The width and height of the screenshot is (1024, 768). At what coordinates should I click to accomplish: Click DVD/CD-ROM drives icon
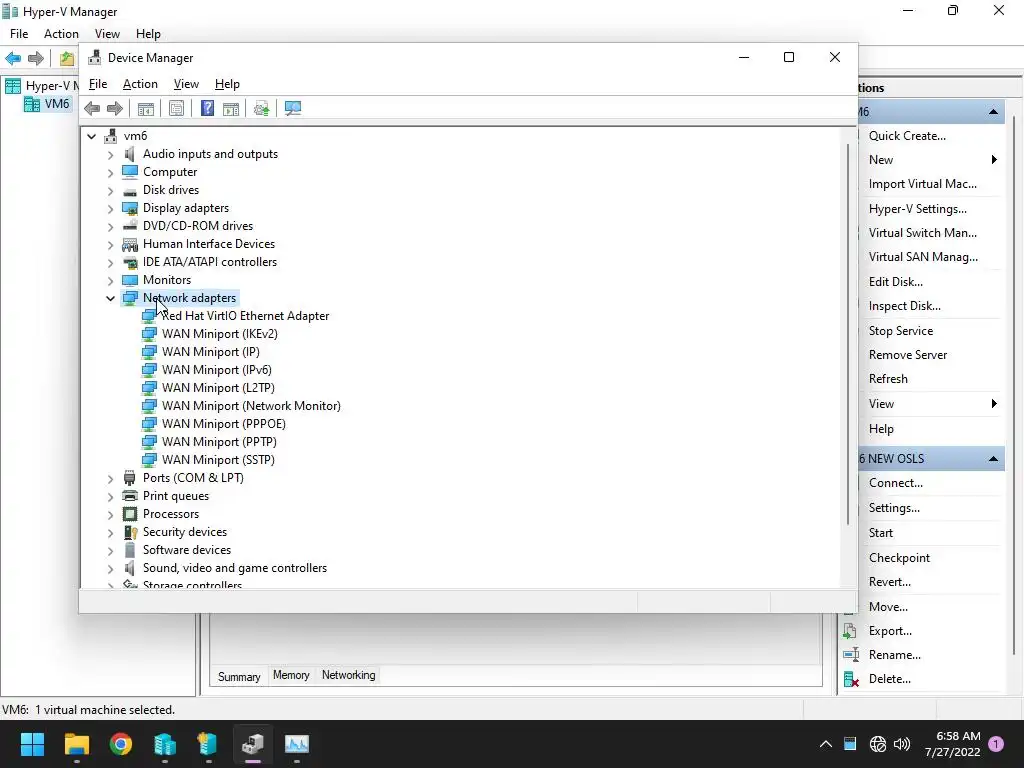click(x=130, y=226)
